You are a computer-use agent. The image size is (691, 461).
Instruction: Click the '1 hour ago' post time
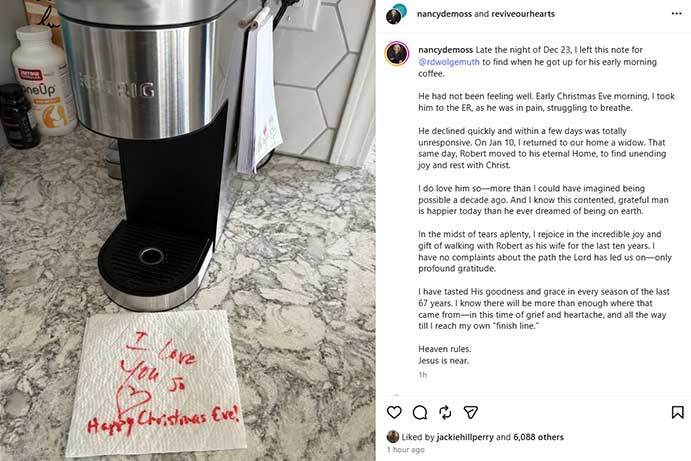coord(405,450)
